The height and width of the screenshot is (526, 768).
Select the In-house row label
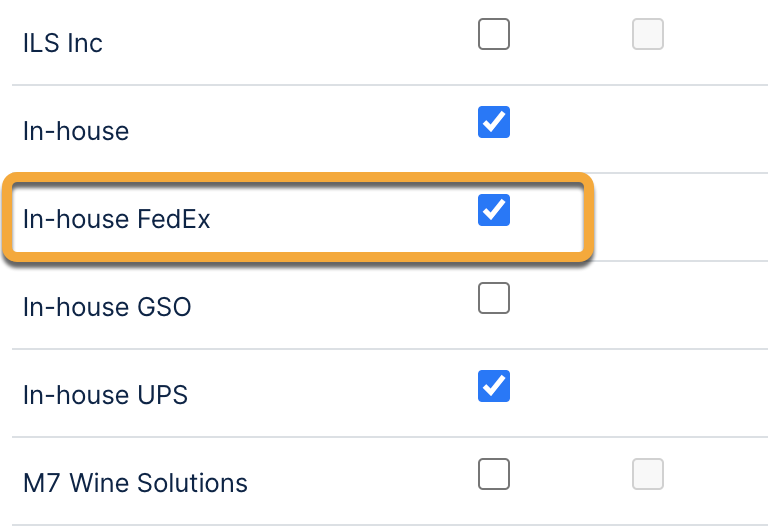coord(76,131)
